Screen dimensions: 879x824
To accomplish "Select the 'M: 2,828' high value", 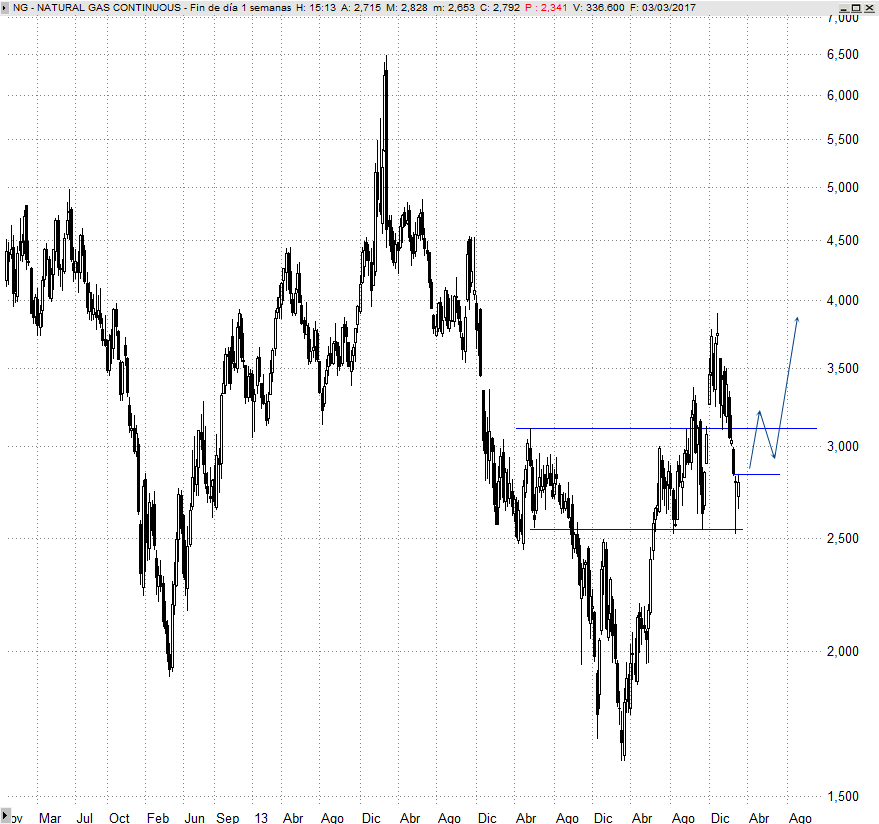I will (406, 8).
